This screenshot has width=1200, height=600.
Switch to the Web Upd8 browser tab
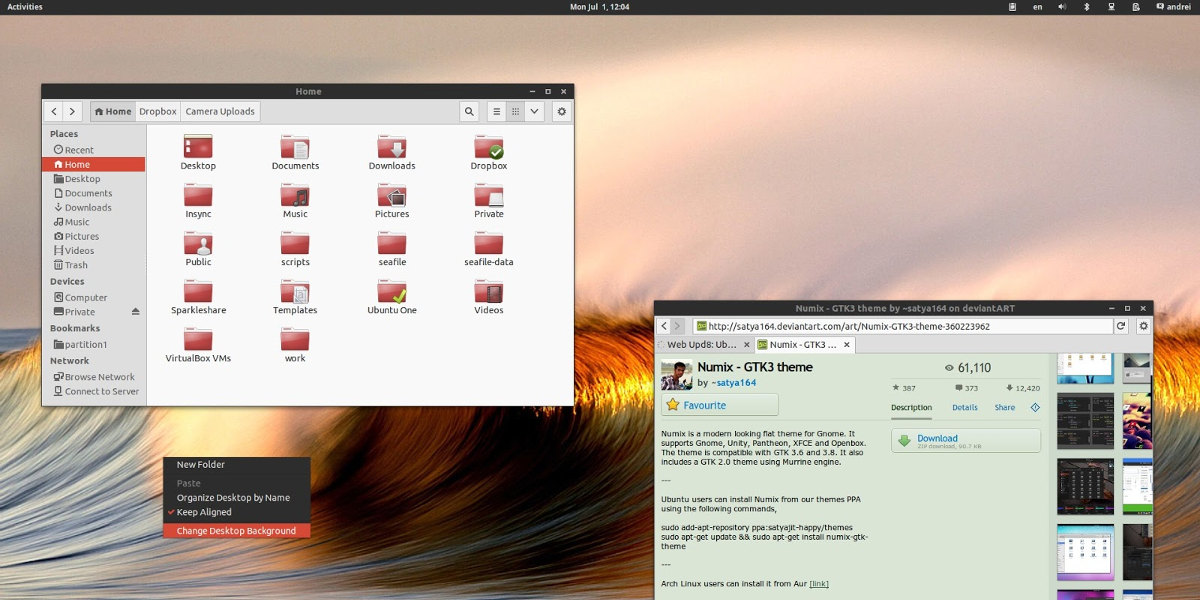pyautogui.click(x=702, y=345)
